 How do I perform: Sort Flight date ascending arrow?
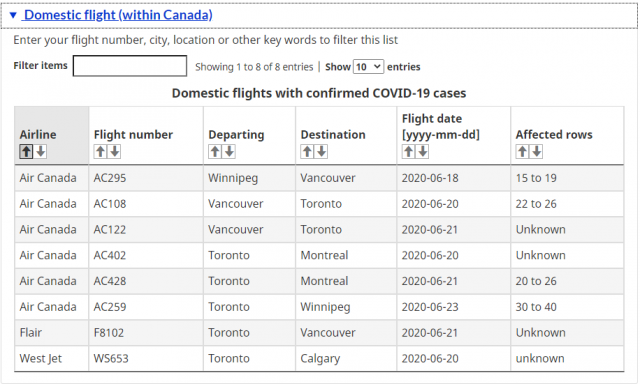[409, 151]
